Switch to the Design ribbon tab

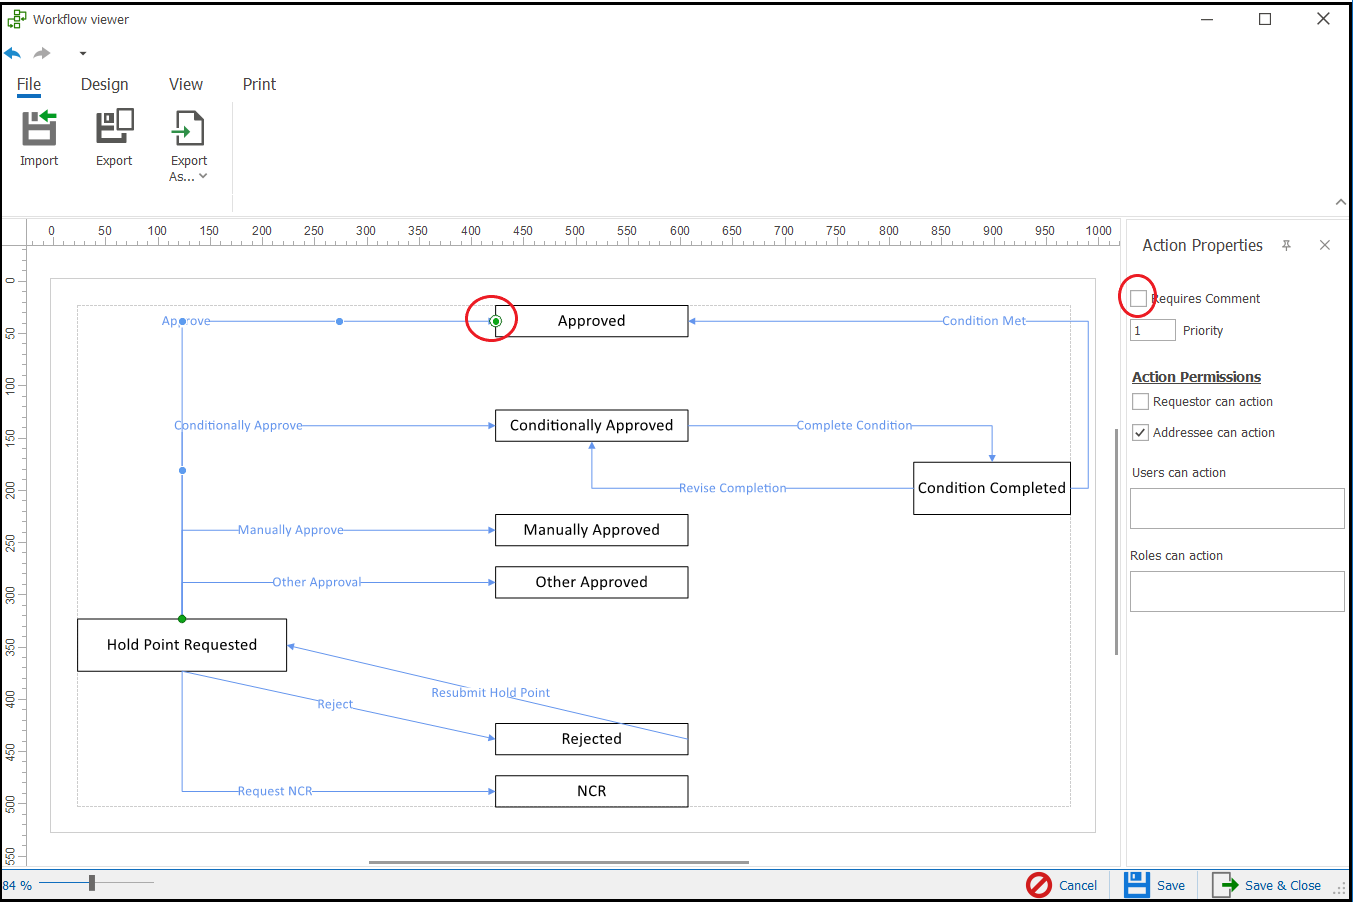point(105,85)
